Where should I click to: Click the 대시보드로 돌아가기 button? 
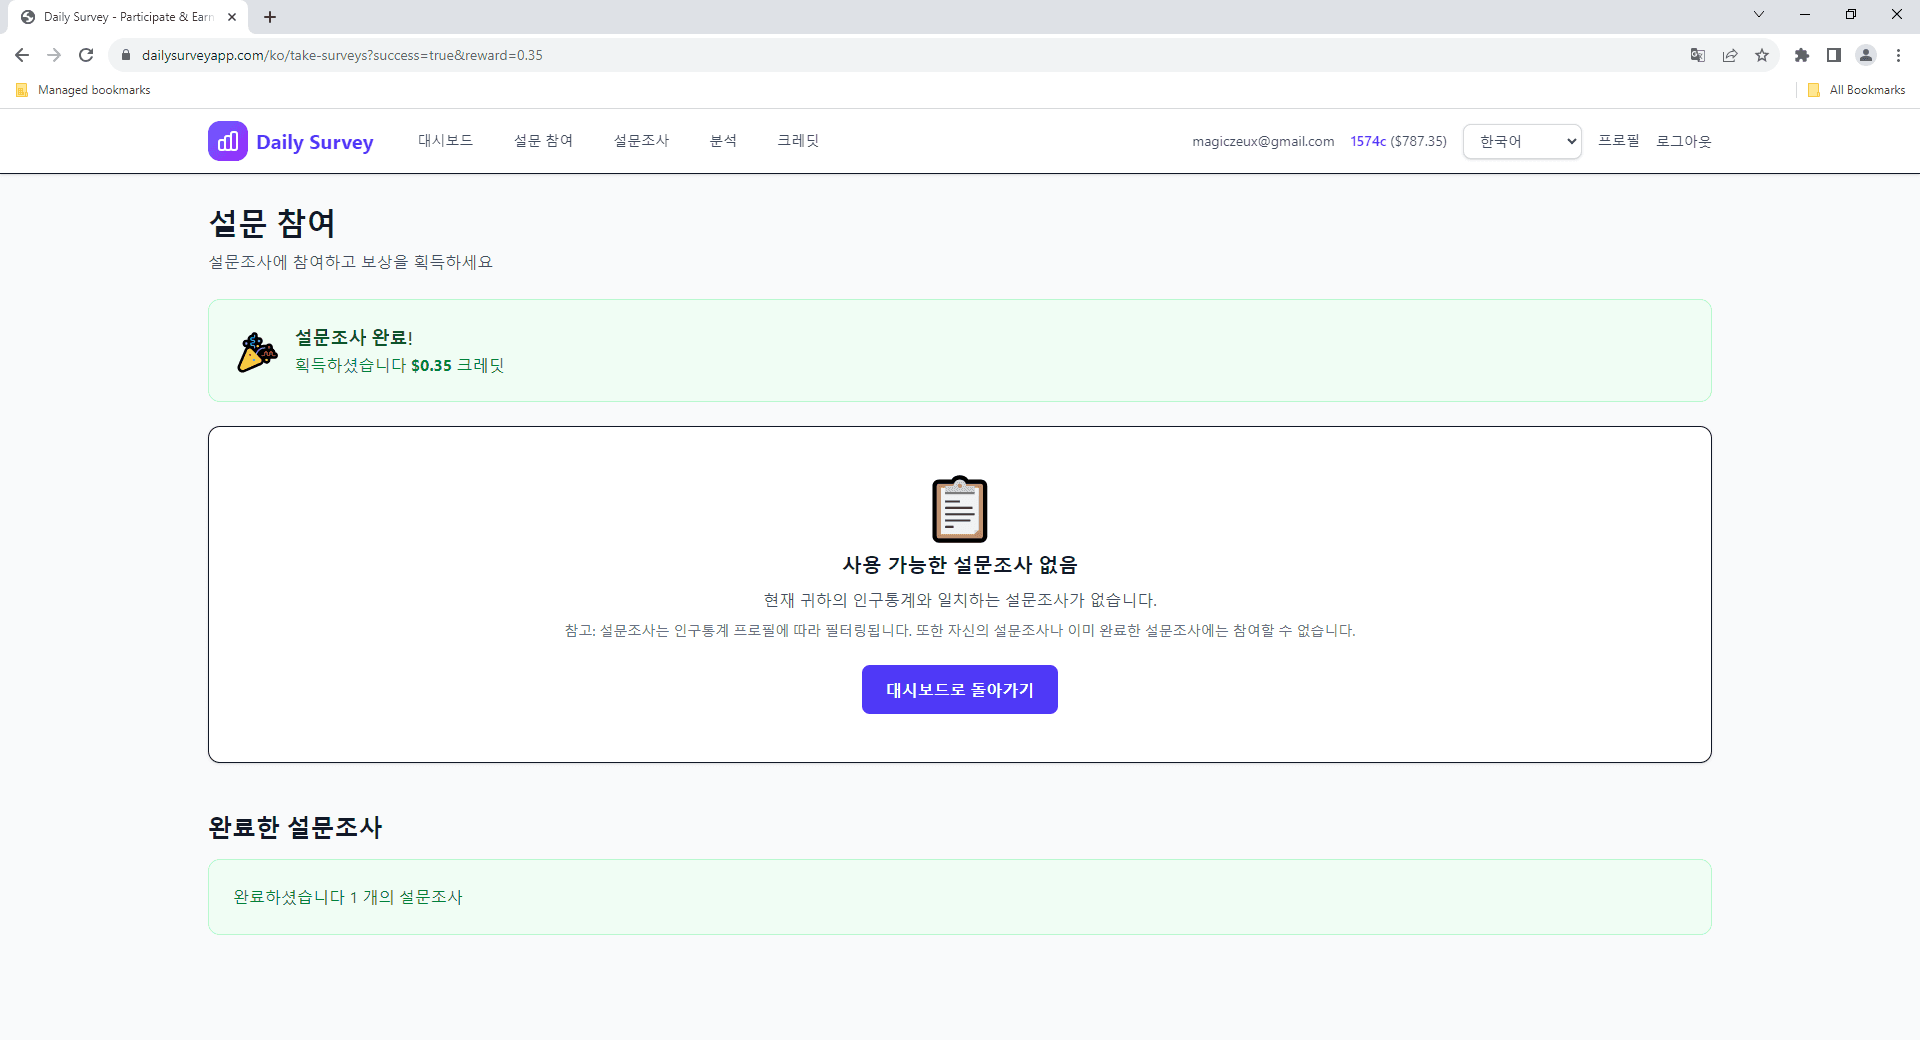coord(959,689)
